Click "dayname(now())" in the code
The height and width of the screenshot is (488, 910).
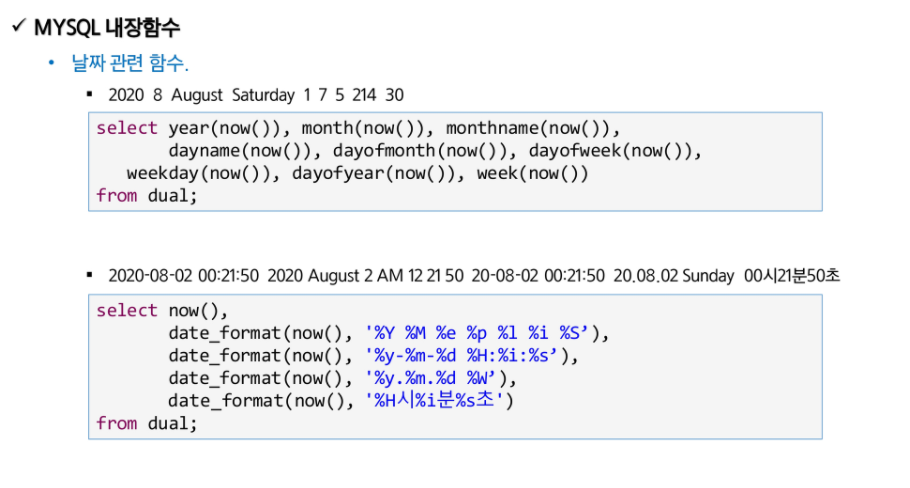coord(243,150)
